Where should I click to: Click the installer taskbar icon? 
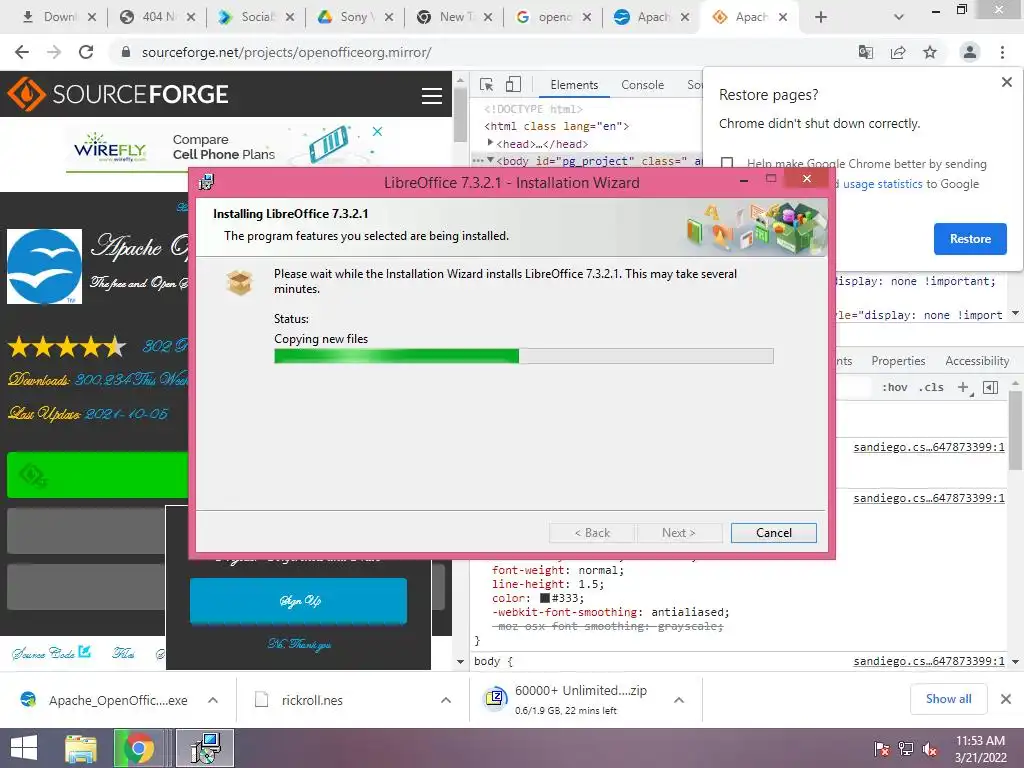205,748
